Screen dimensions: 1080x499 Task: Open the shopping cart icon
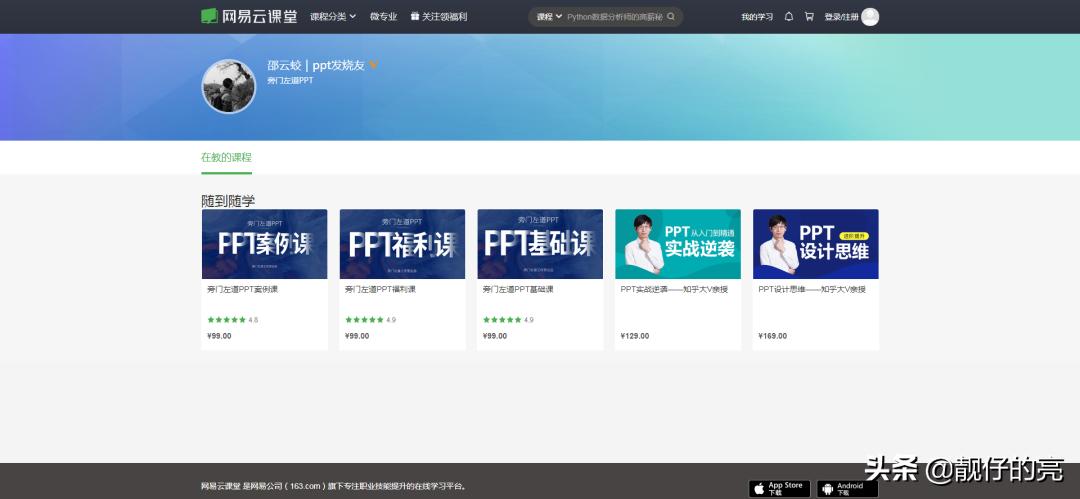click(809, 17)
